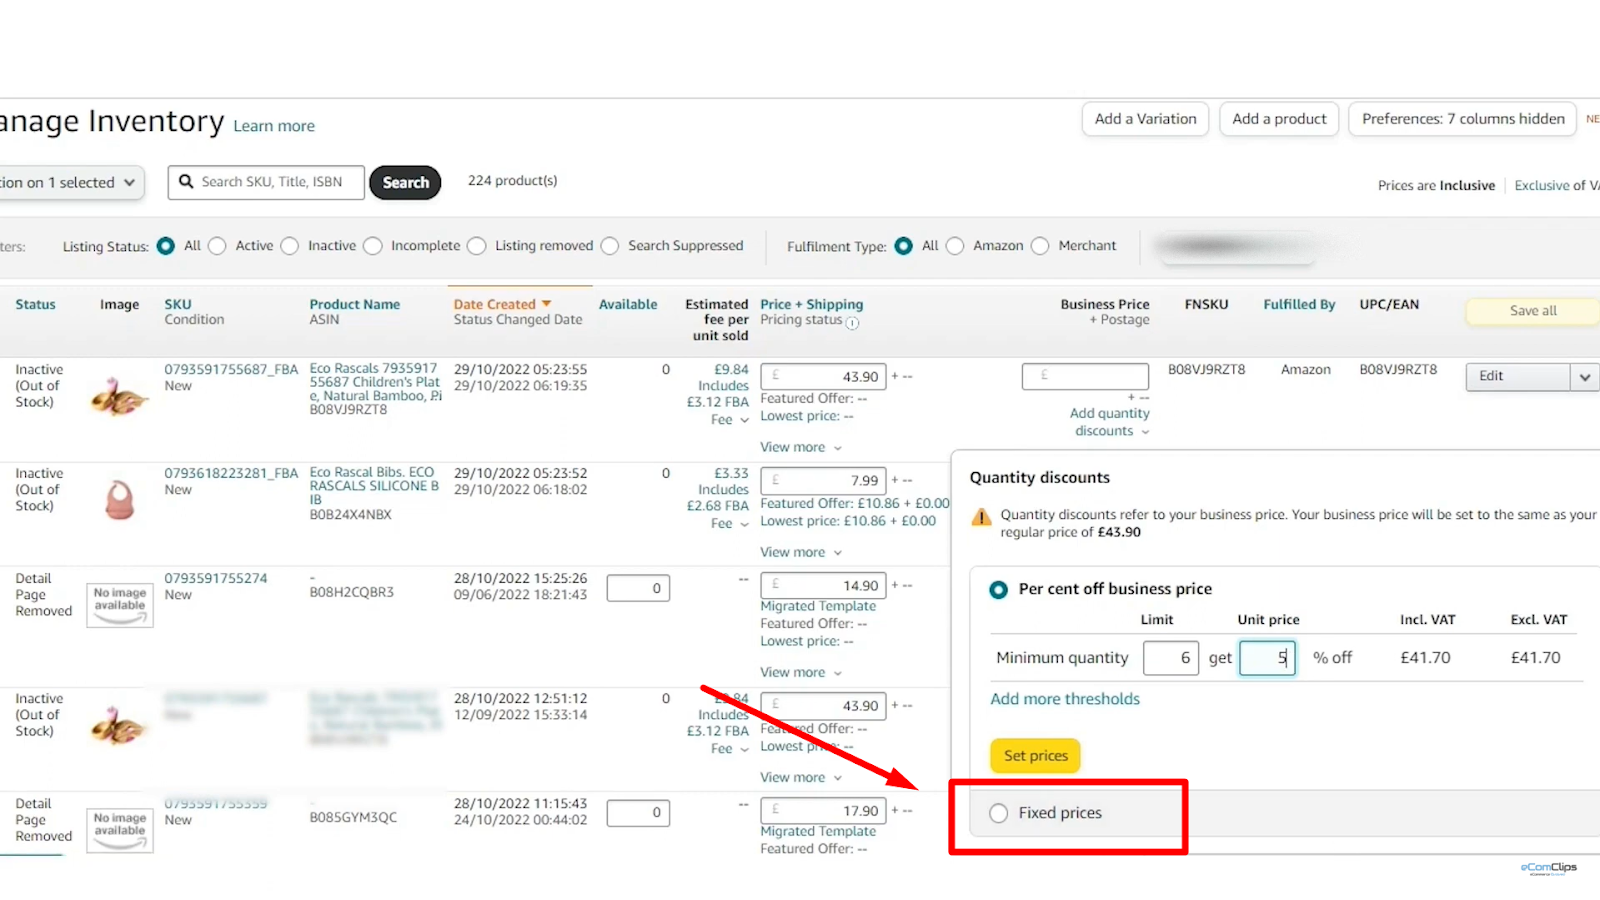Sort by the Available column
Screen dimensions: 1600x900
click(628, 304)
